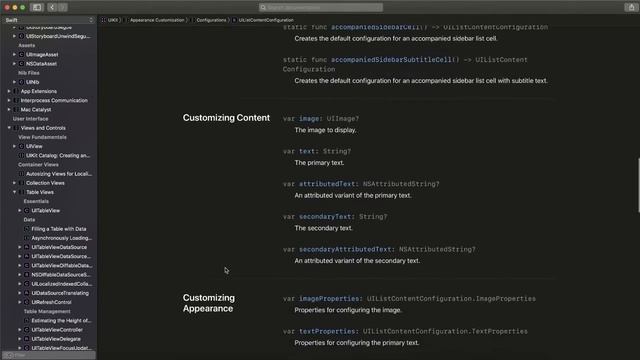
Task: Click the App Extensions collection icon
Action: pyautogui.click(x=16, y=91)
